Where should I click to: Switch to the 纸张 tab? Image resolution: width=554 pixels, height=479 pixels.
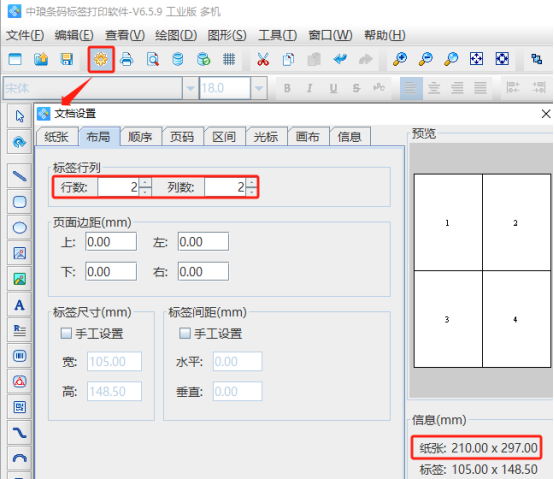pos(57,137)
